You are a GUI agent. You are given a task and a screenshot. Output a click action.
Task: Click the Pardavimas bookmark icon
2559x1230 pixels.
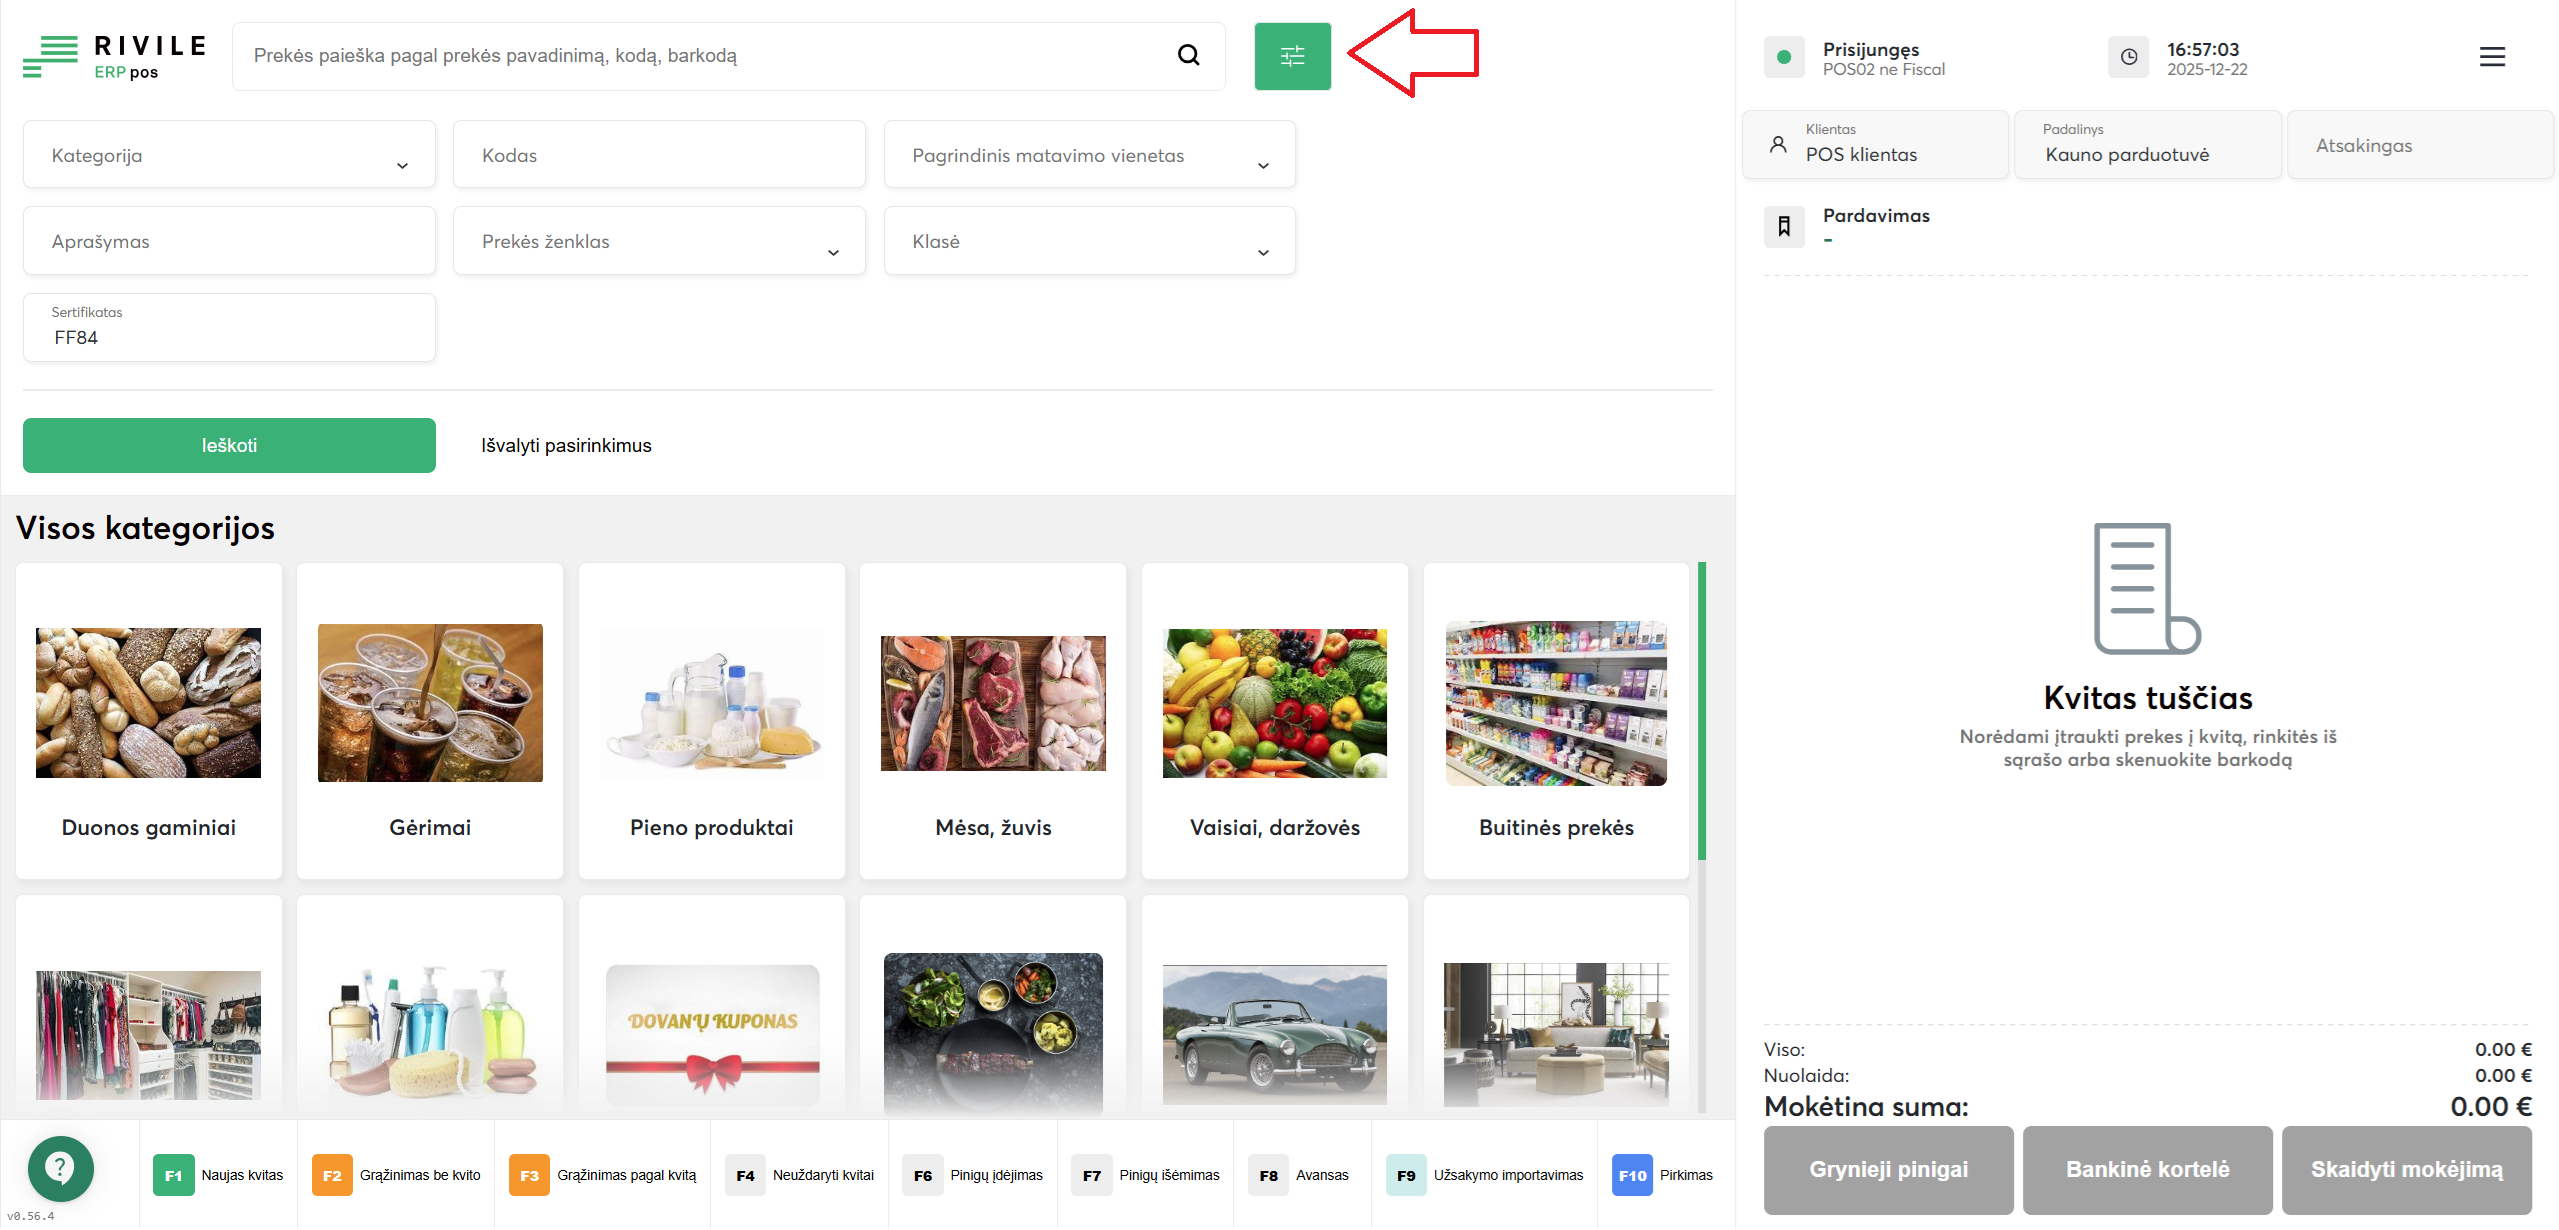point(1784,227)
